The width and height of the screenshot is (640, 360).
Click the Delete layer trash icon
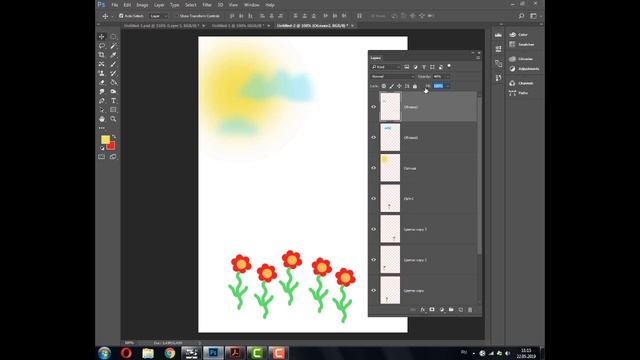click(x=470, y=310)
